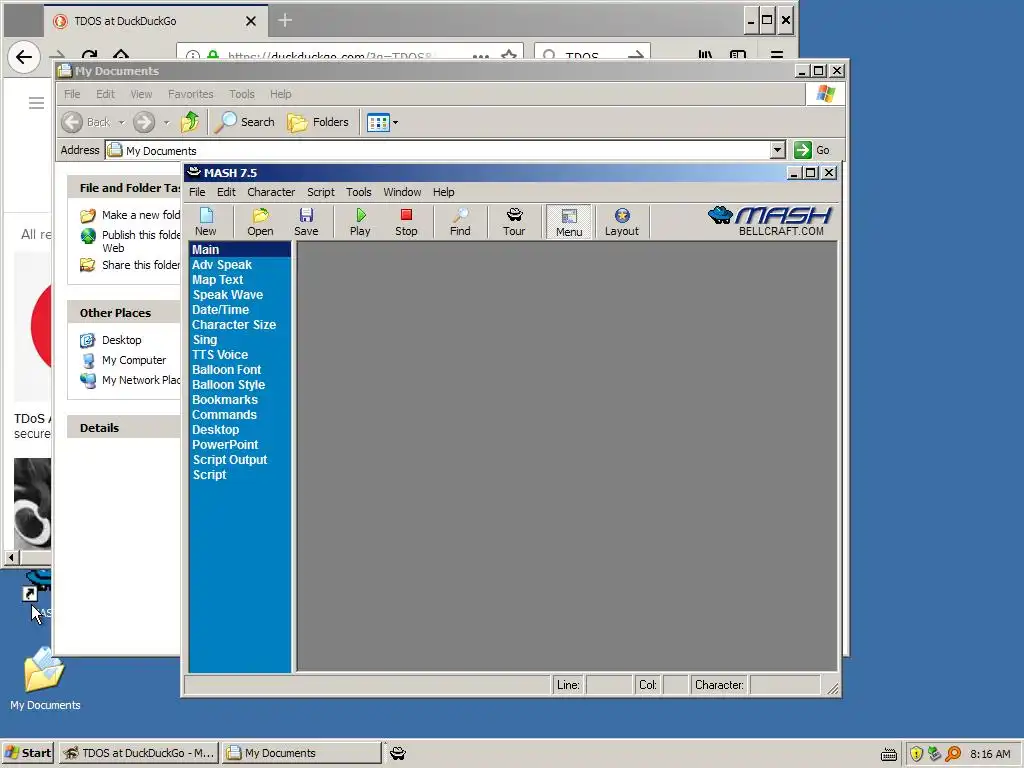Open View menu in My Documents
1024x768 pixels.
coord(141,94)
